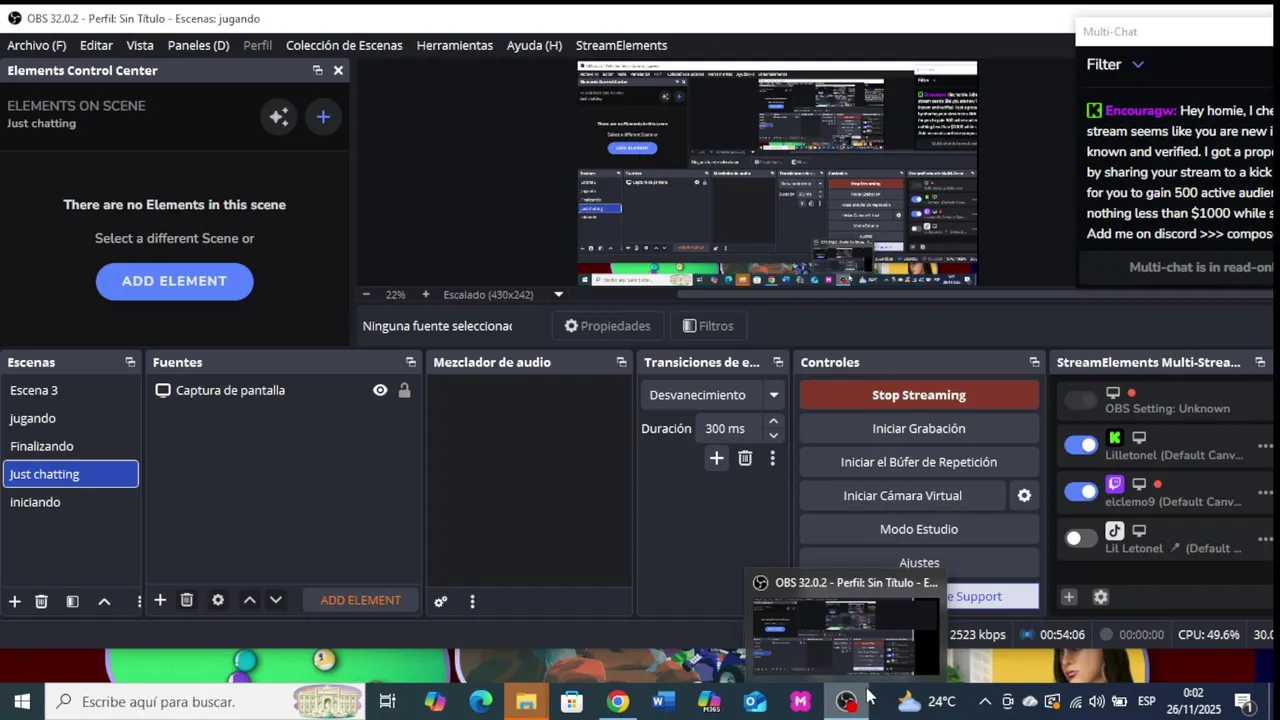Remove the selected source with the Fuentes trash icon

186,600
